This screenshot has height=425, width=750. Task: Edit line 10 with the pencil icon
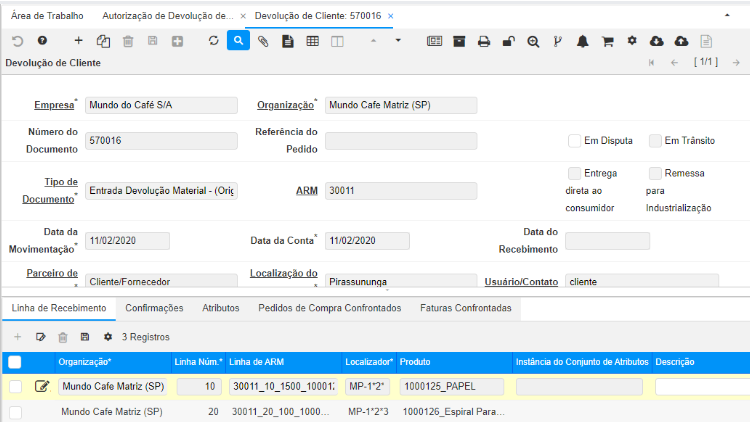click(42, 386)
